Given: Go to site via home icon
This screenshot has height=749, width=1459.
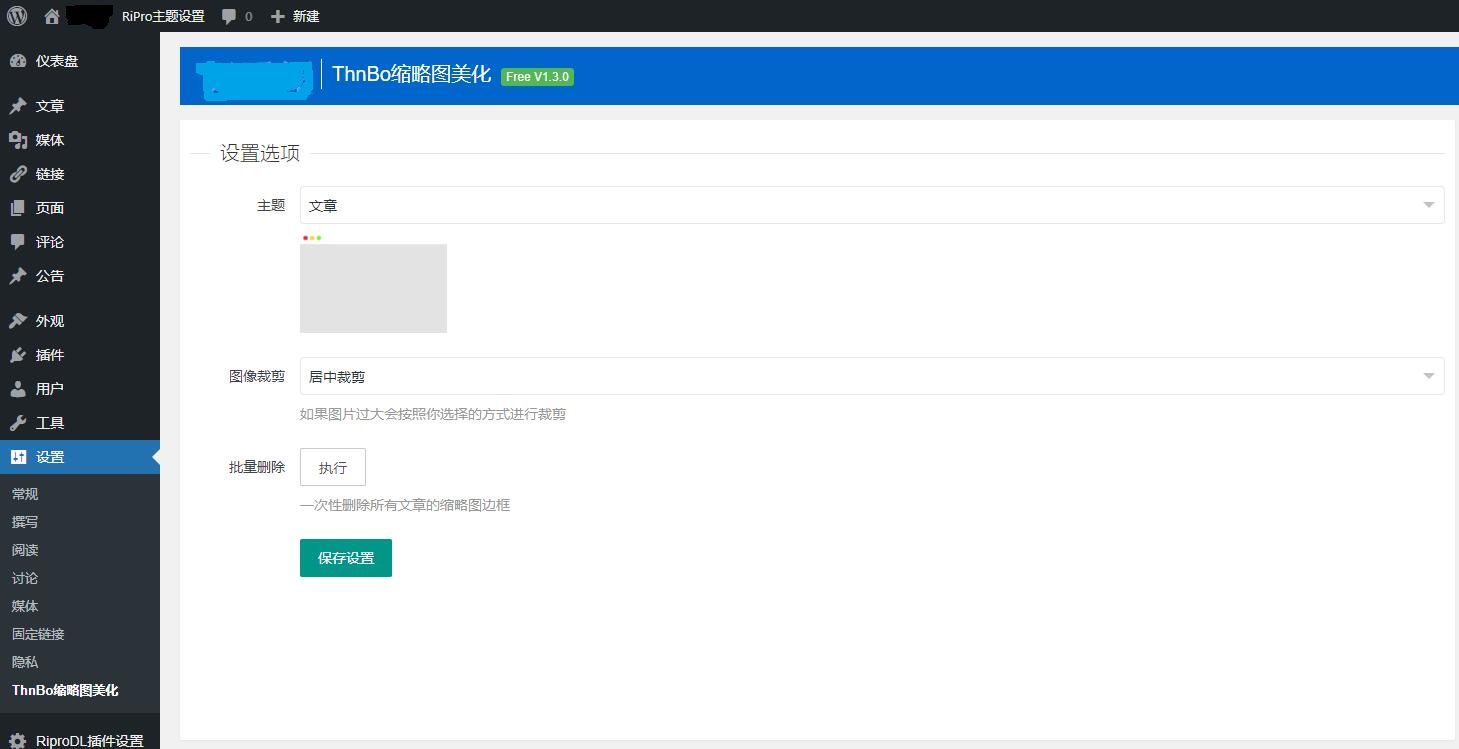Looking at the screenshot, I should pyautogui.click(x=52, y=16).
